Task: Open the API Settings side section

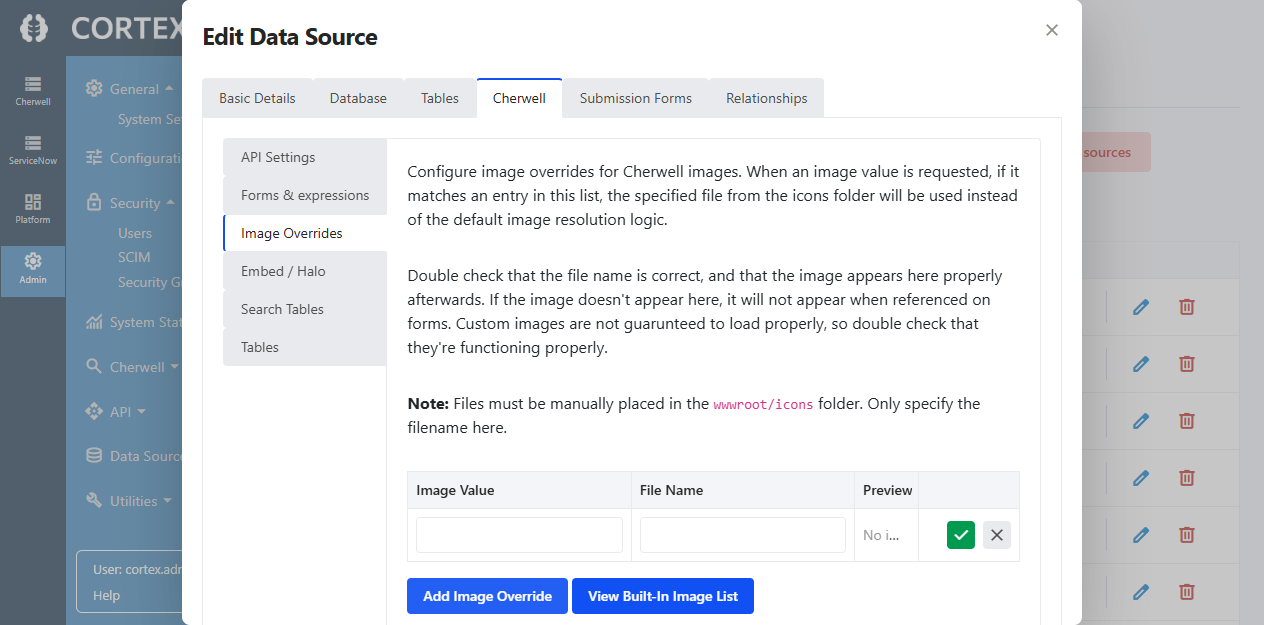Action: (305, 157)
